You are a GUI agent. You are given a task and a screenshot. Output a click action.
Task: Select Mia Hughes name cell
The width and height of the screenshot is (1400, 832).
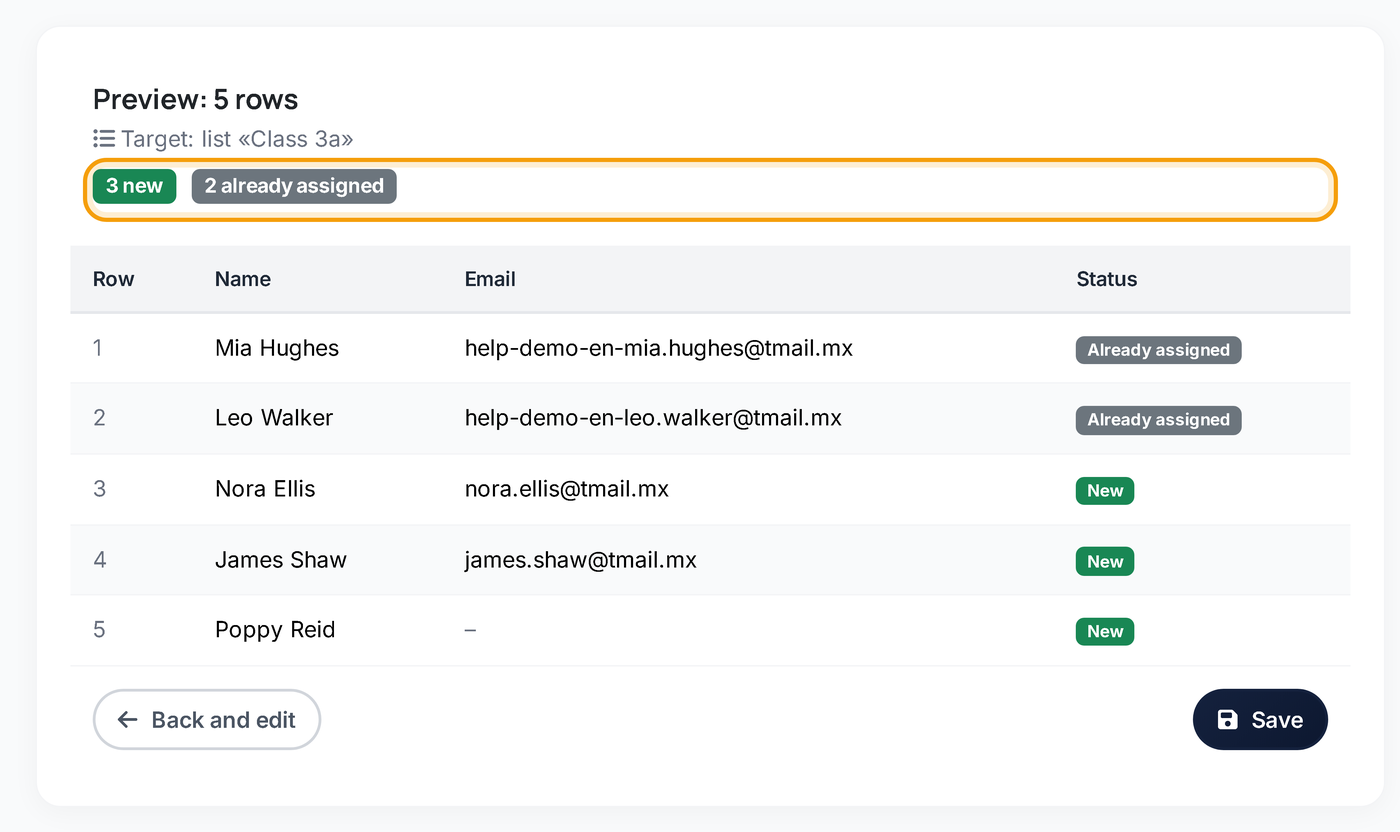tap(277, 348)
